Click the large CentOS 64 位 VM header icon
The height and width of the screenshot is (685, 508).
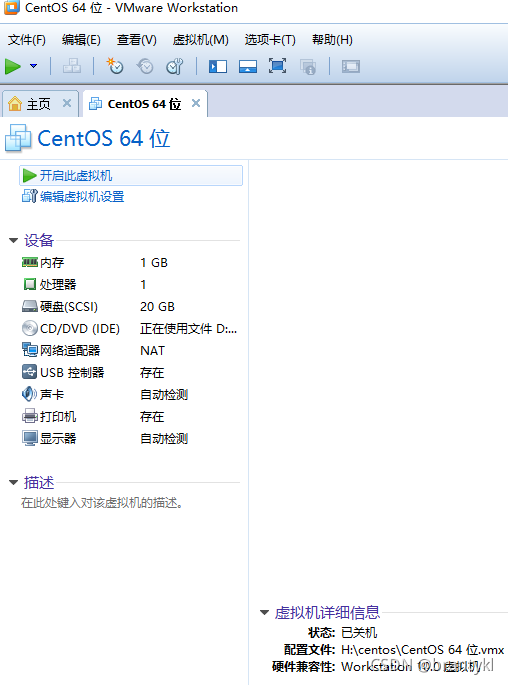pos(18,138)
